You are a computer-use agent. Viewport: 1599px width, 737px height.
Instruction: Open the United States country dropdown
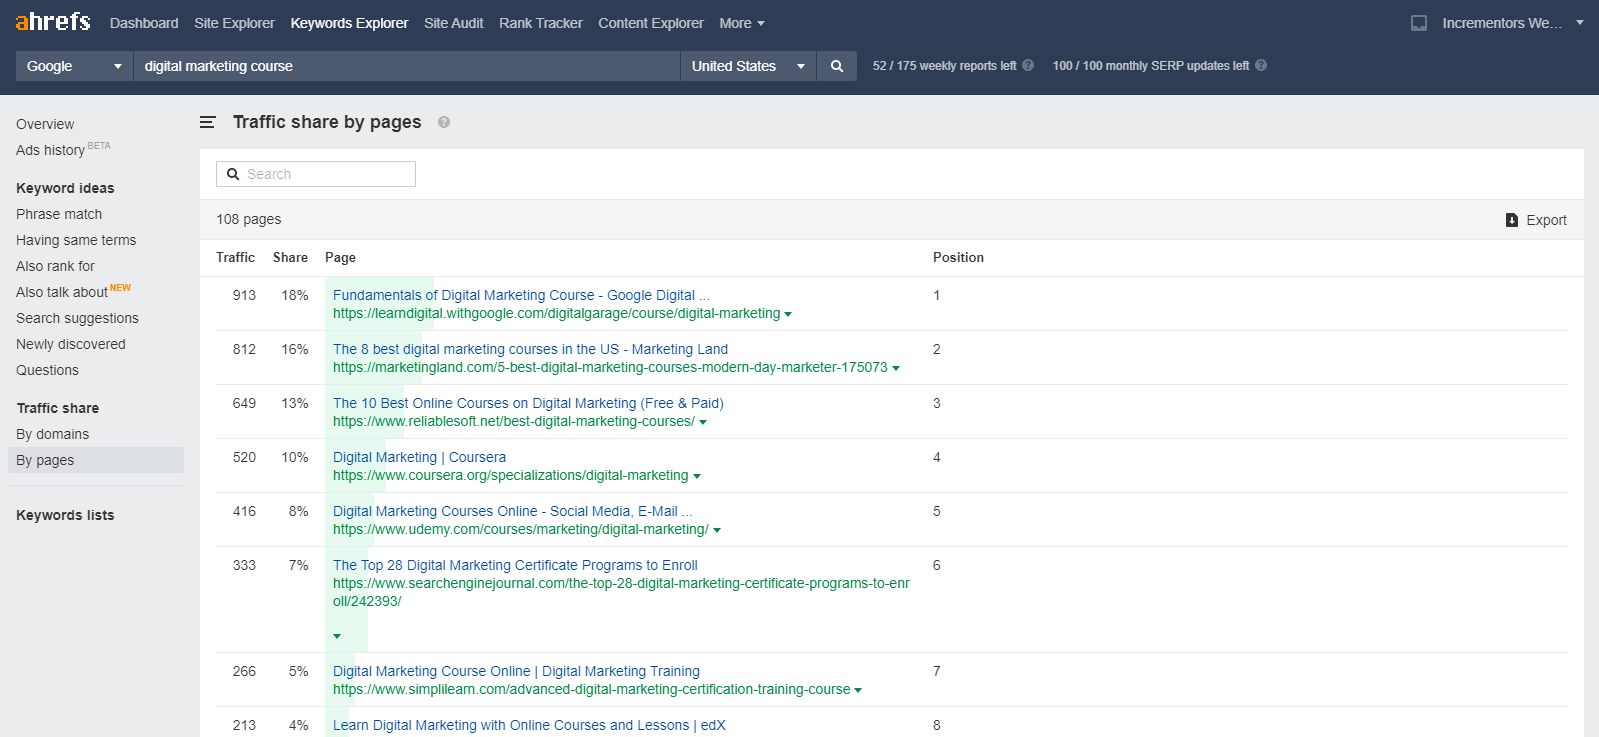pos(748,66)
